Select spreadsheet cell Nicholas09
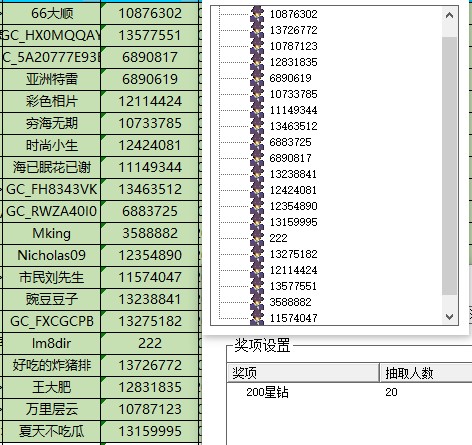 (51, 255)
